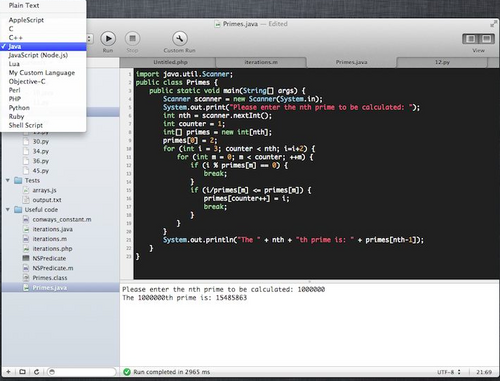Collapse the Tests folder triangle

8,180
